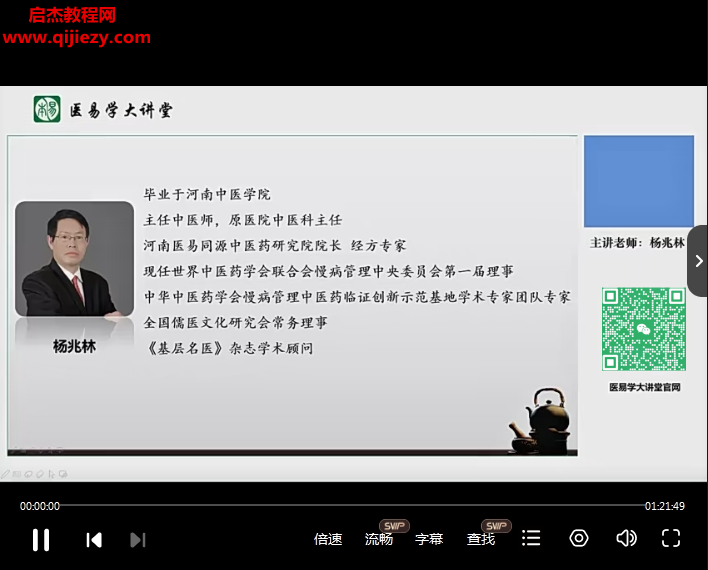708x570 pixels.
Task: Open the 倍速 playback speed menu
Action: pyautogui.click(x=328, y=539)
